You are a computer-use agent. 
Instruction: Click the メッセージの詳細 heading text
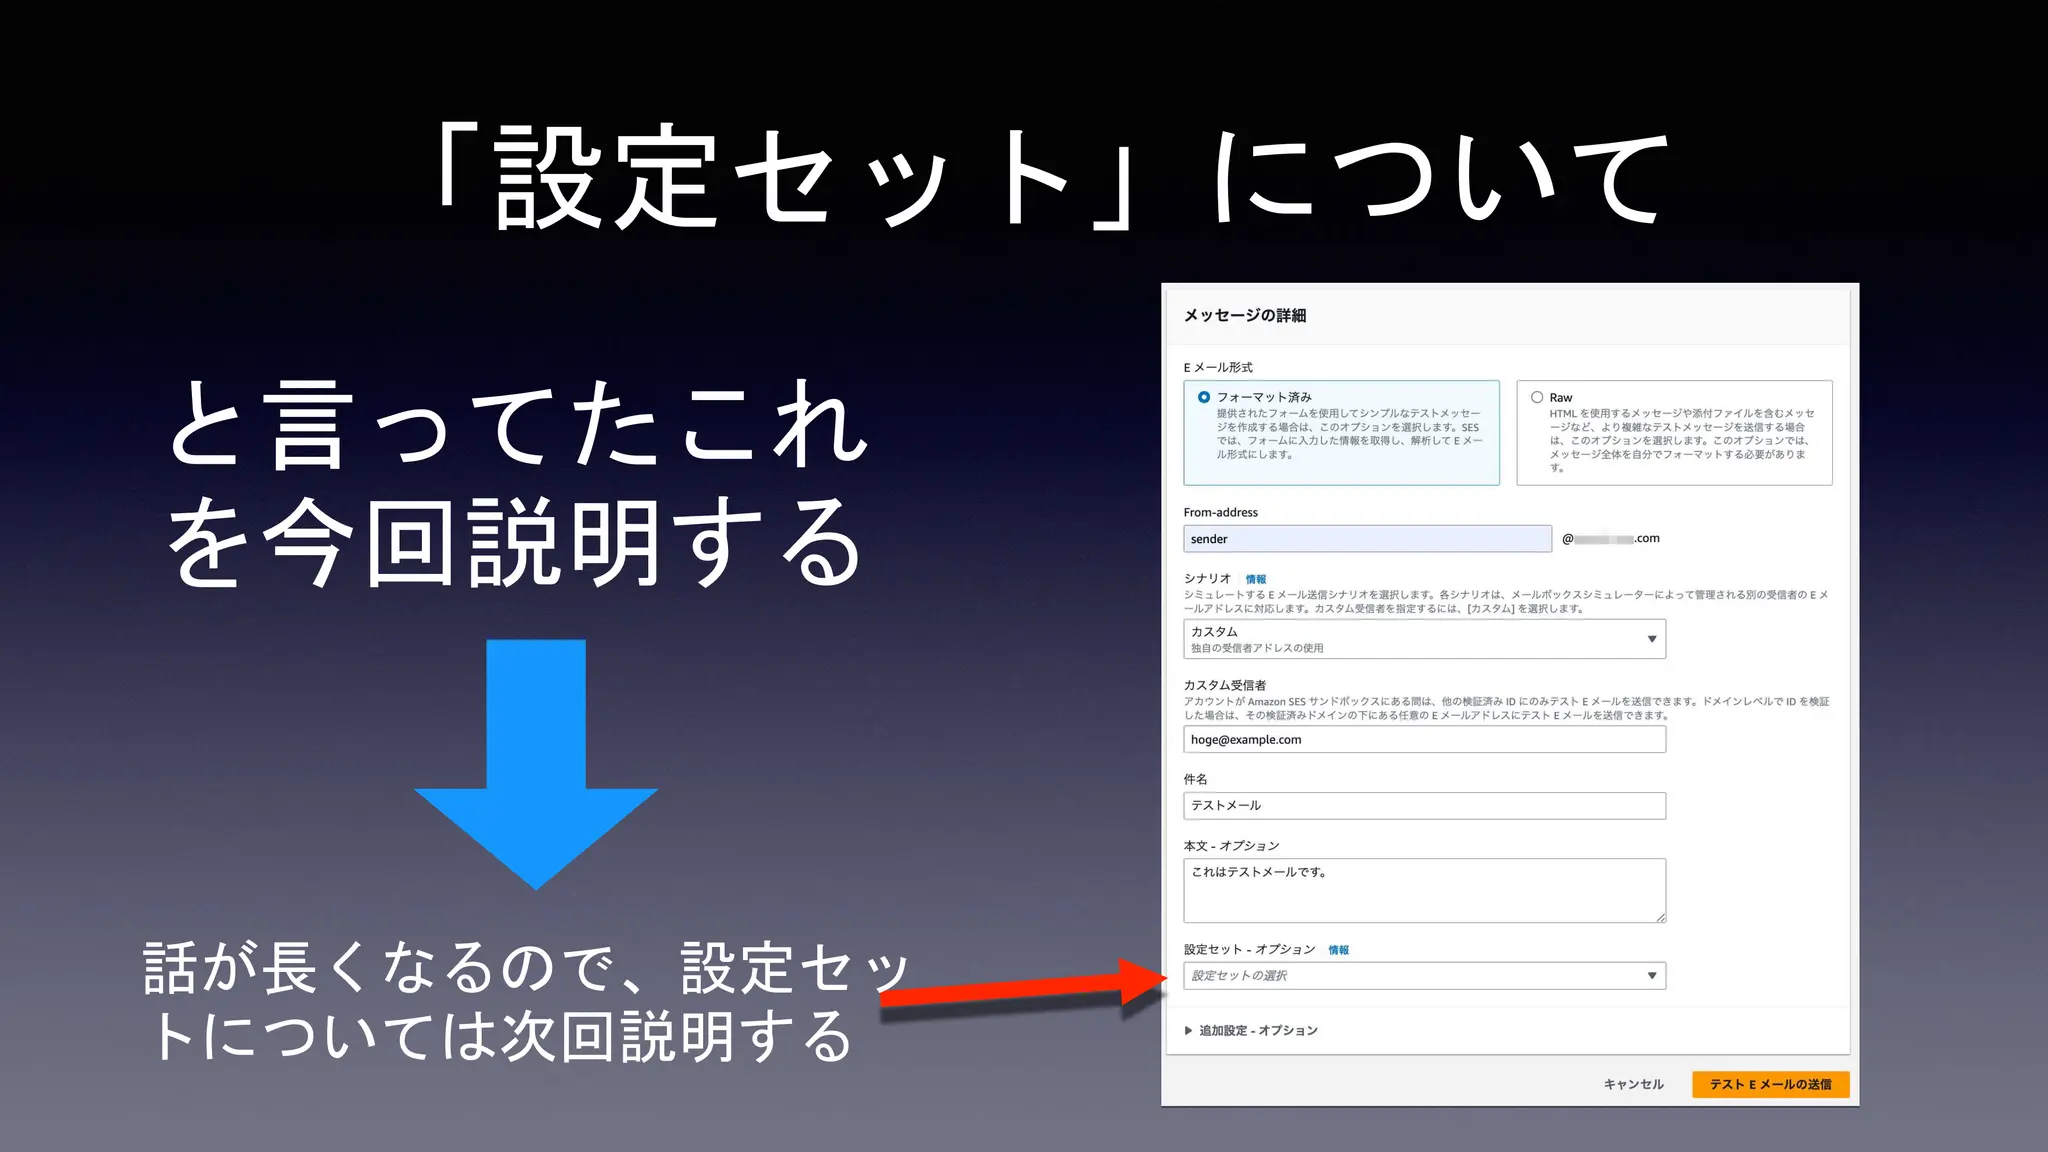(1244, 316)
